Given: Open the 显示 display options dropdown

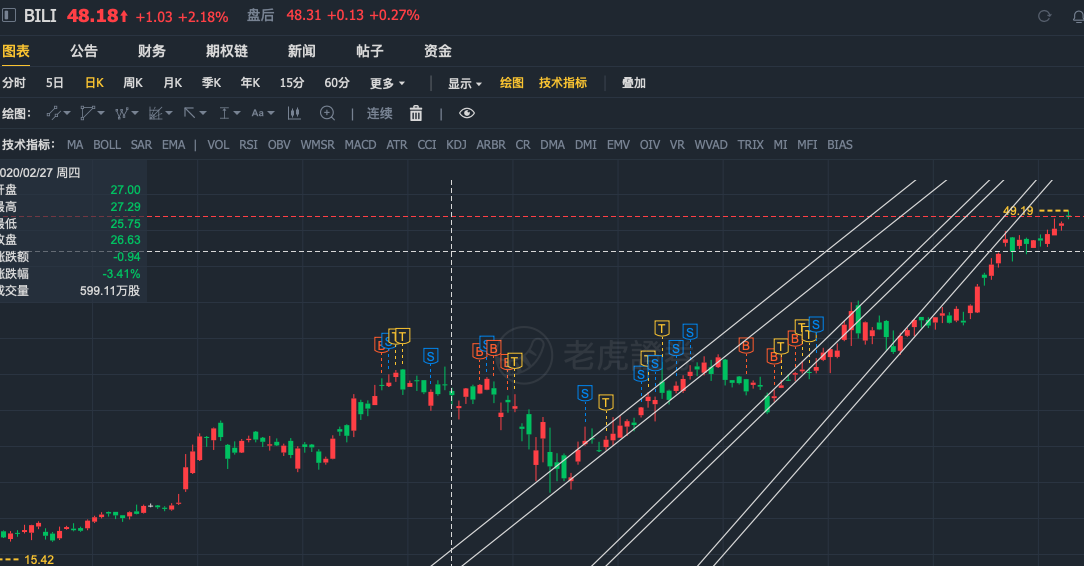Looking at the screenshot, I should pyautogui.click(x=465, y=84).
